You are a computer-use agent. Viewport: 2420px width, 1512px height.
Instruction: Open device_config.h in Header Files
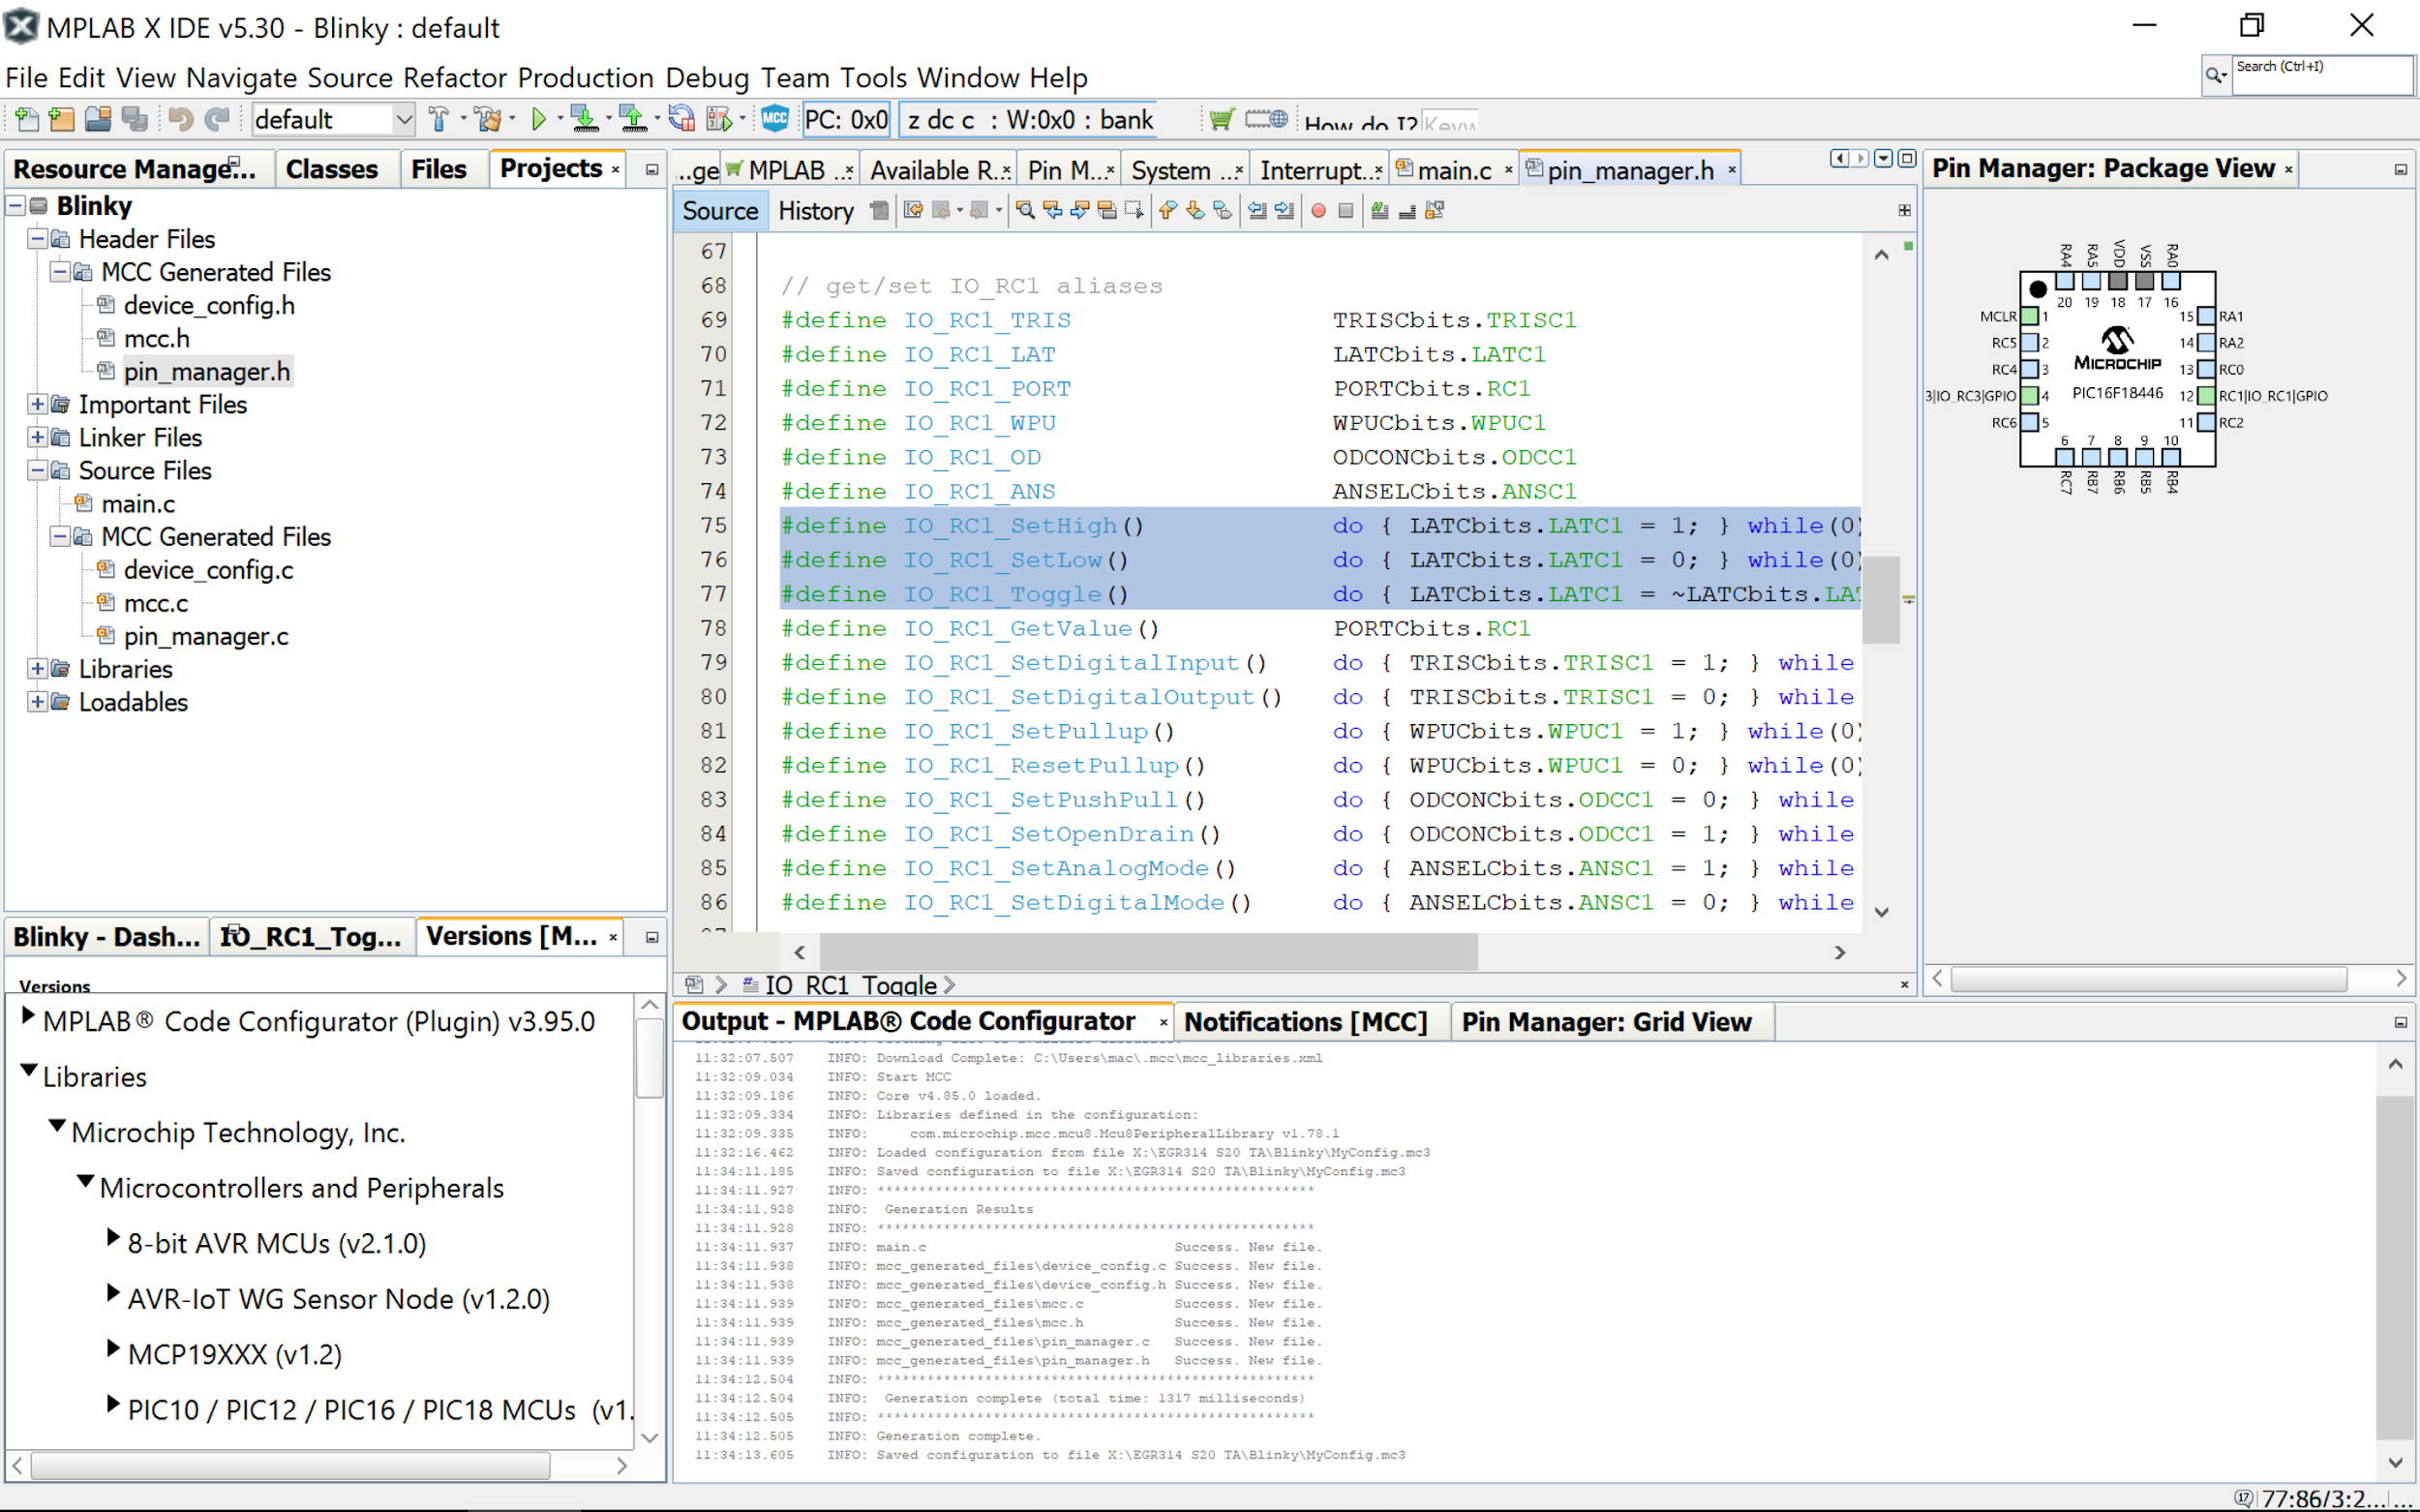[x=209, y=306]
